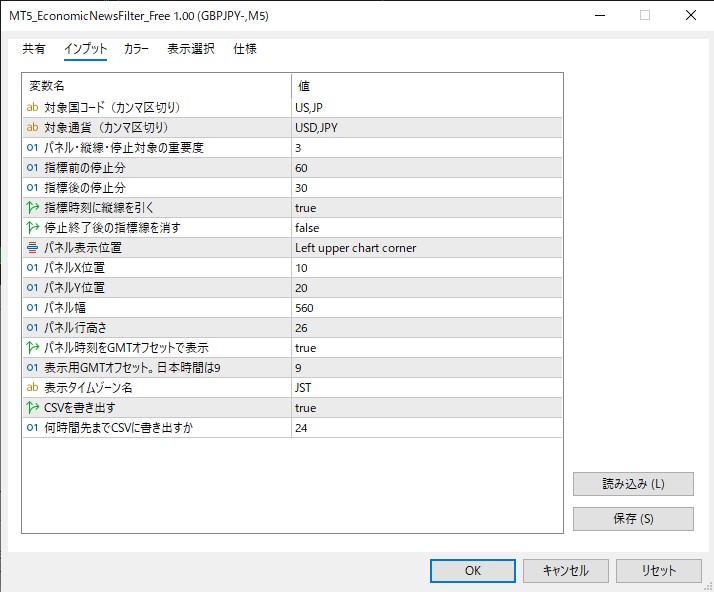
Task: Click the 01 icon beside パネル幅
Action: (x=32, y=307)
